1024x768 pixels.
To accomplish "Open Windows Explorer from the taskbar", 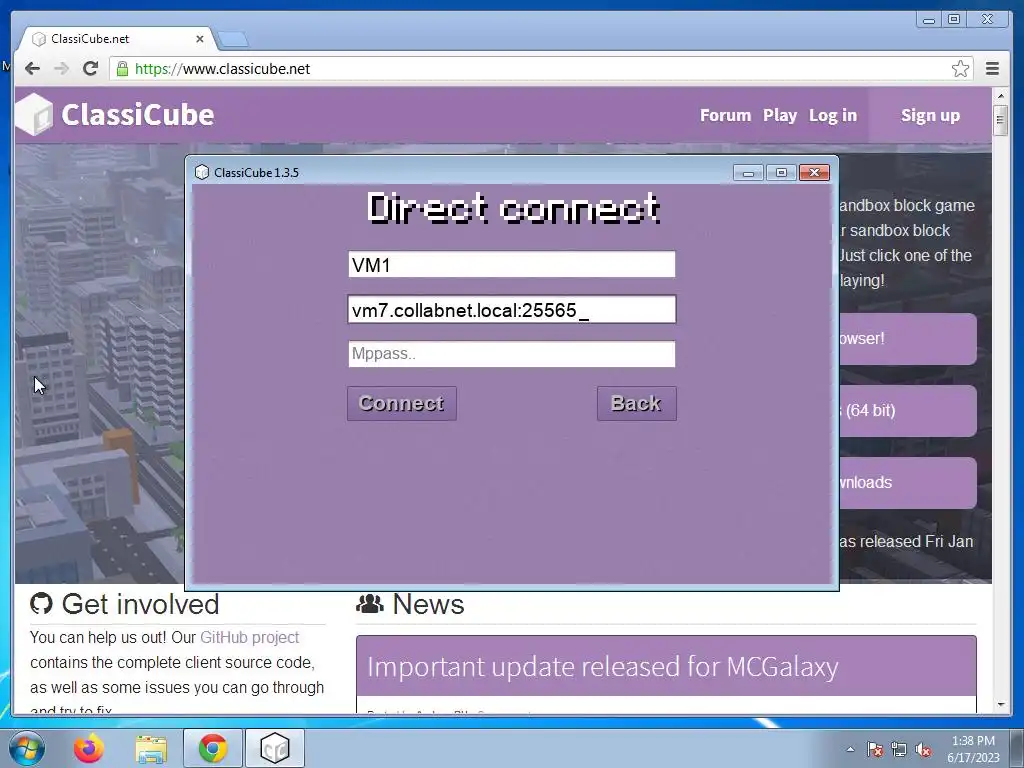I will (151, 748).
